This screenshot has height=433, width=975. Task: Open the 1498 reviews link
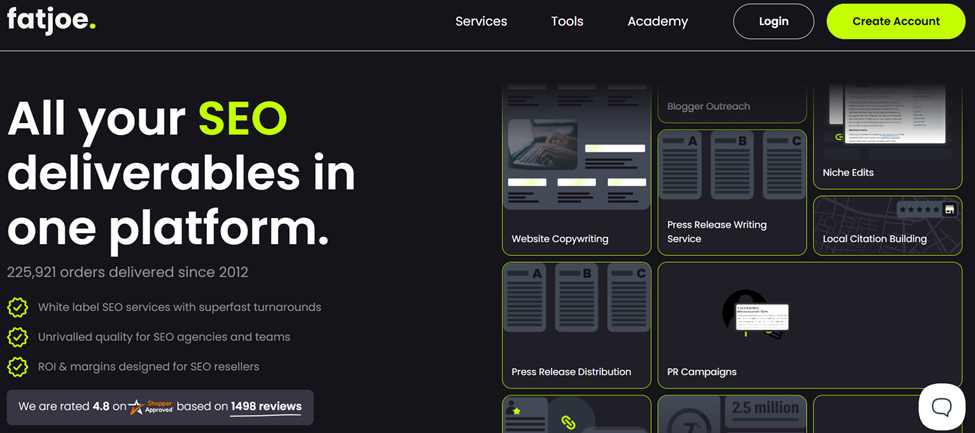point(266,407)
